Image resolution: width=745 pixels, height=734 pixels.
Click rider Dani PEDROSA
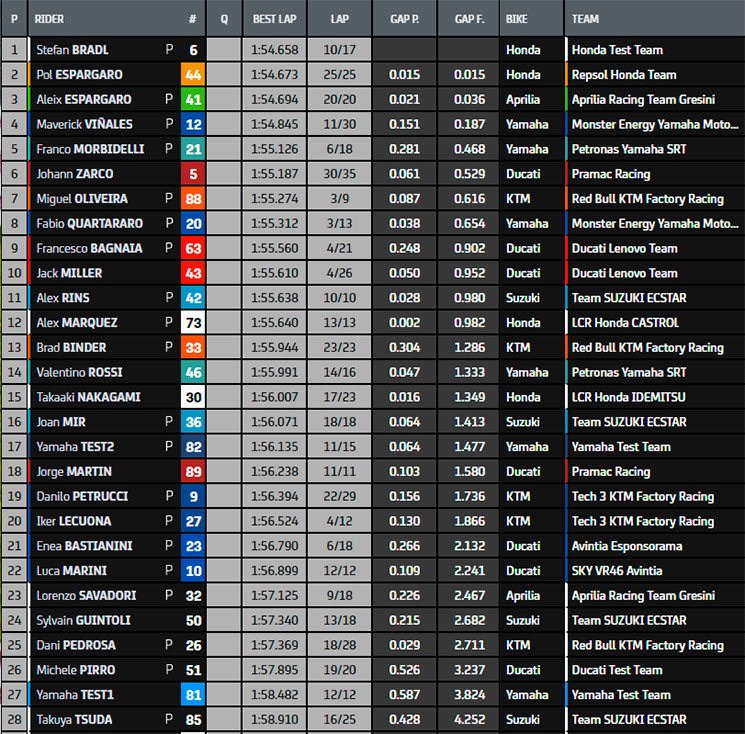tap(76, 645)
